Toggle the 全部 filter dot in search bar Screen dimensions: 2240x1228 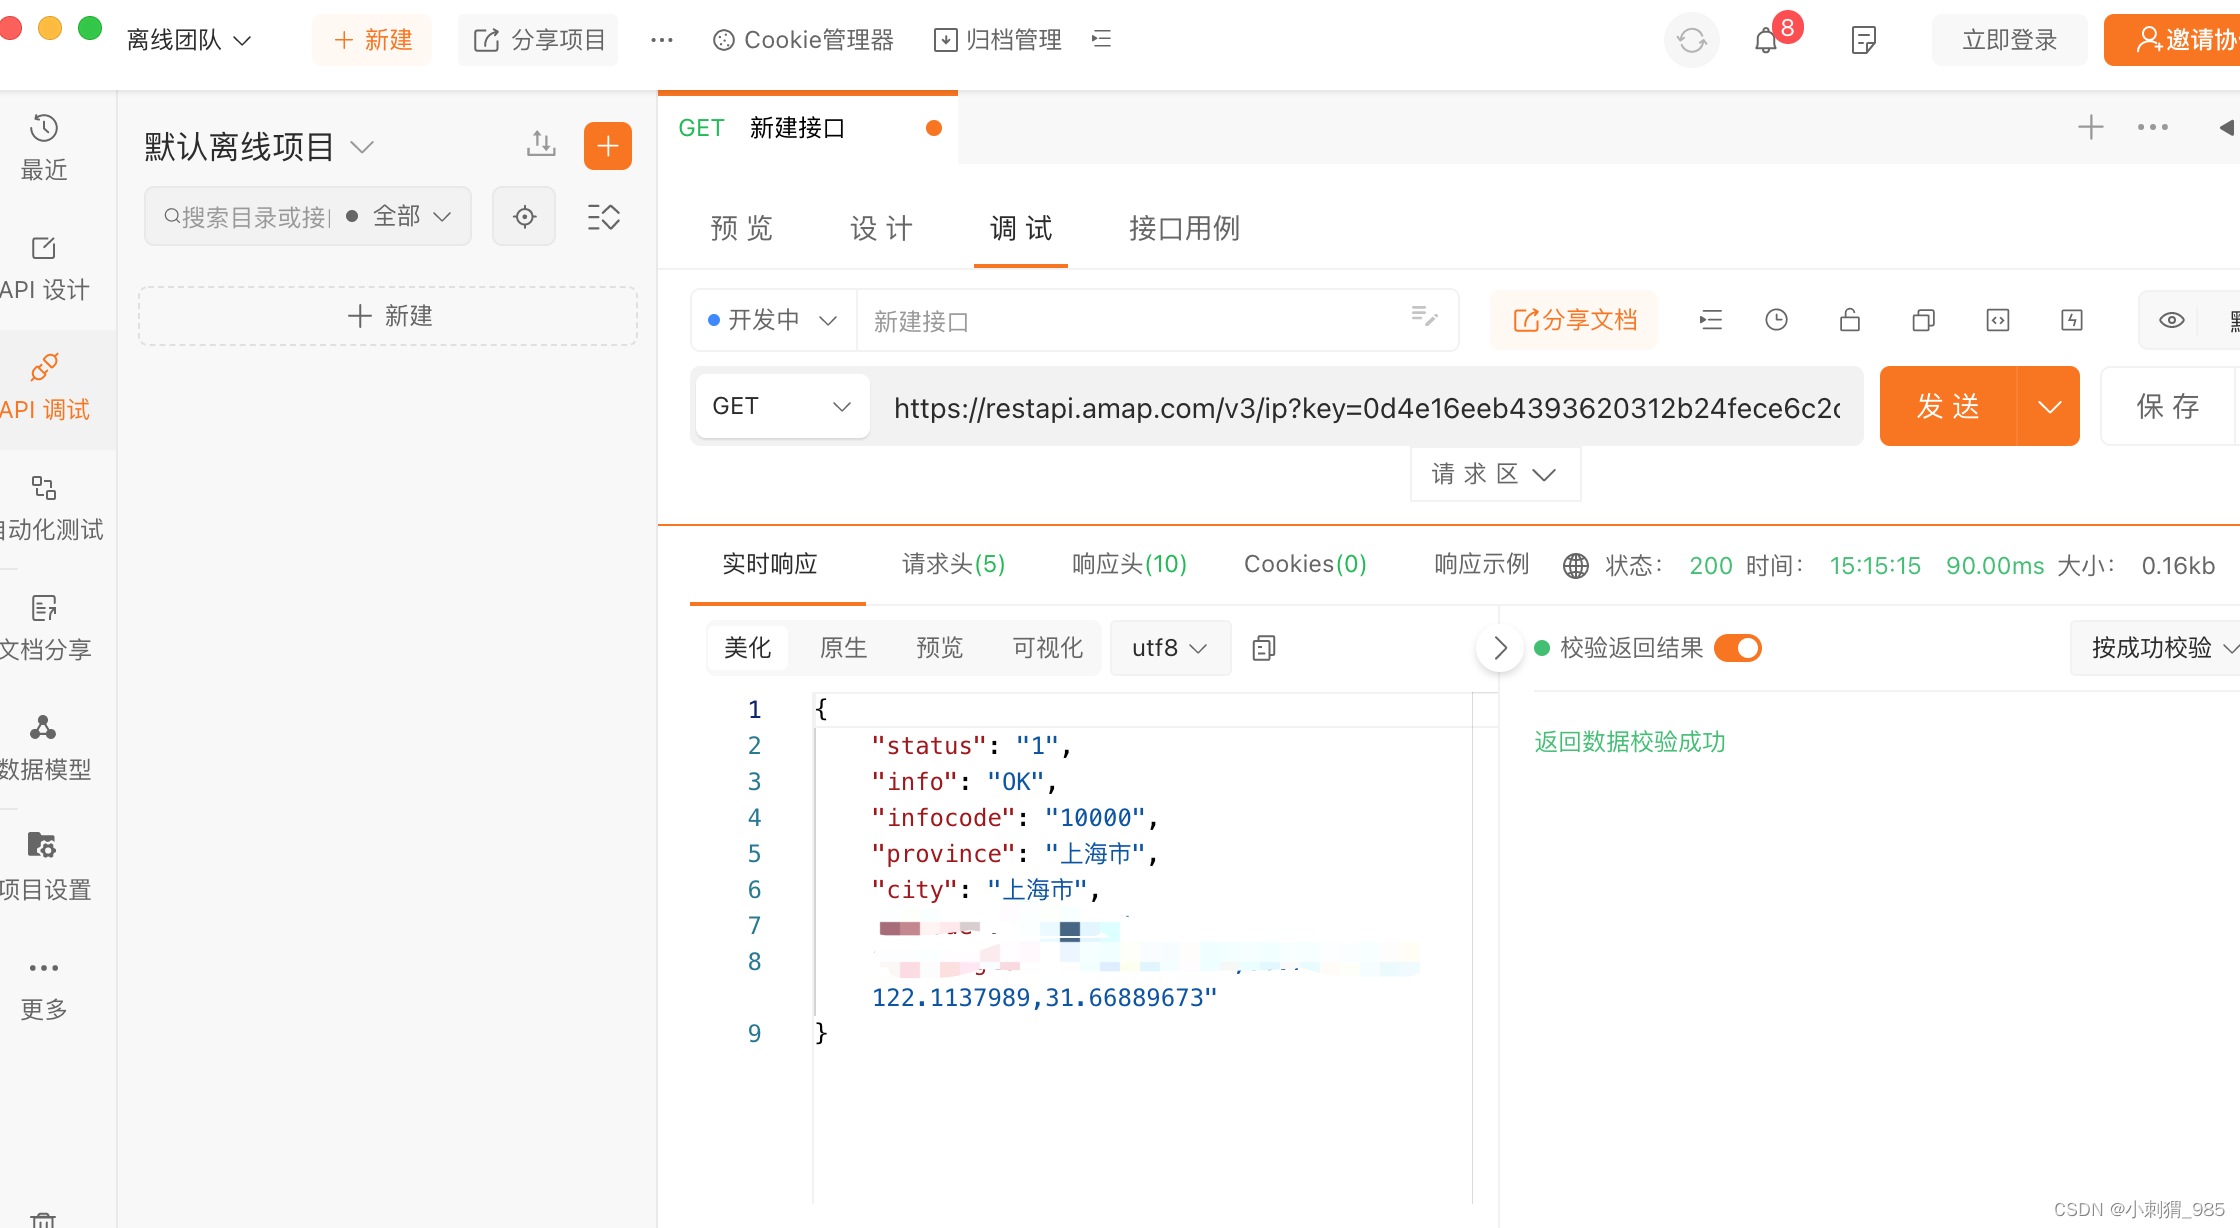coord(351,216)
